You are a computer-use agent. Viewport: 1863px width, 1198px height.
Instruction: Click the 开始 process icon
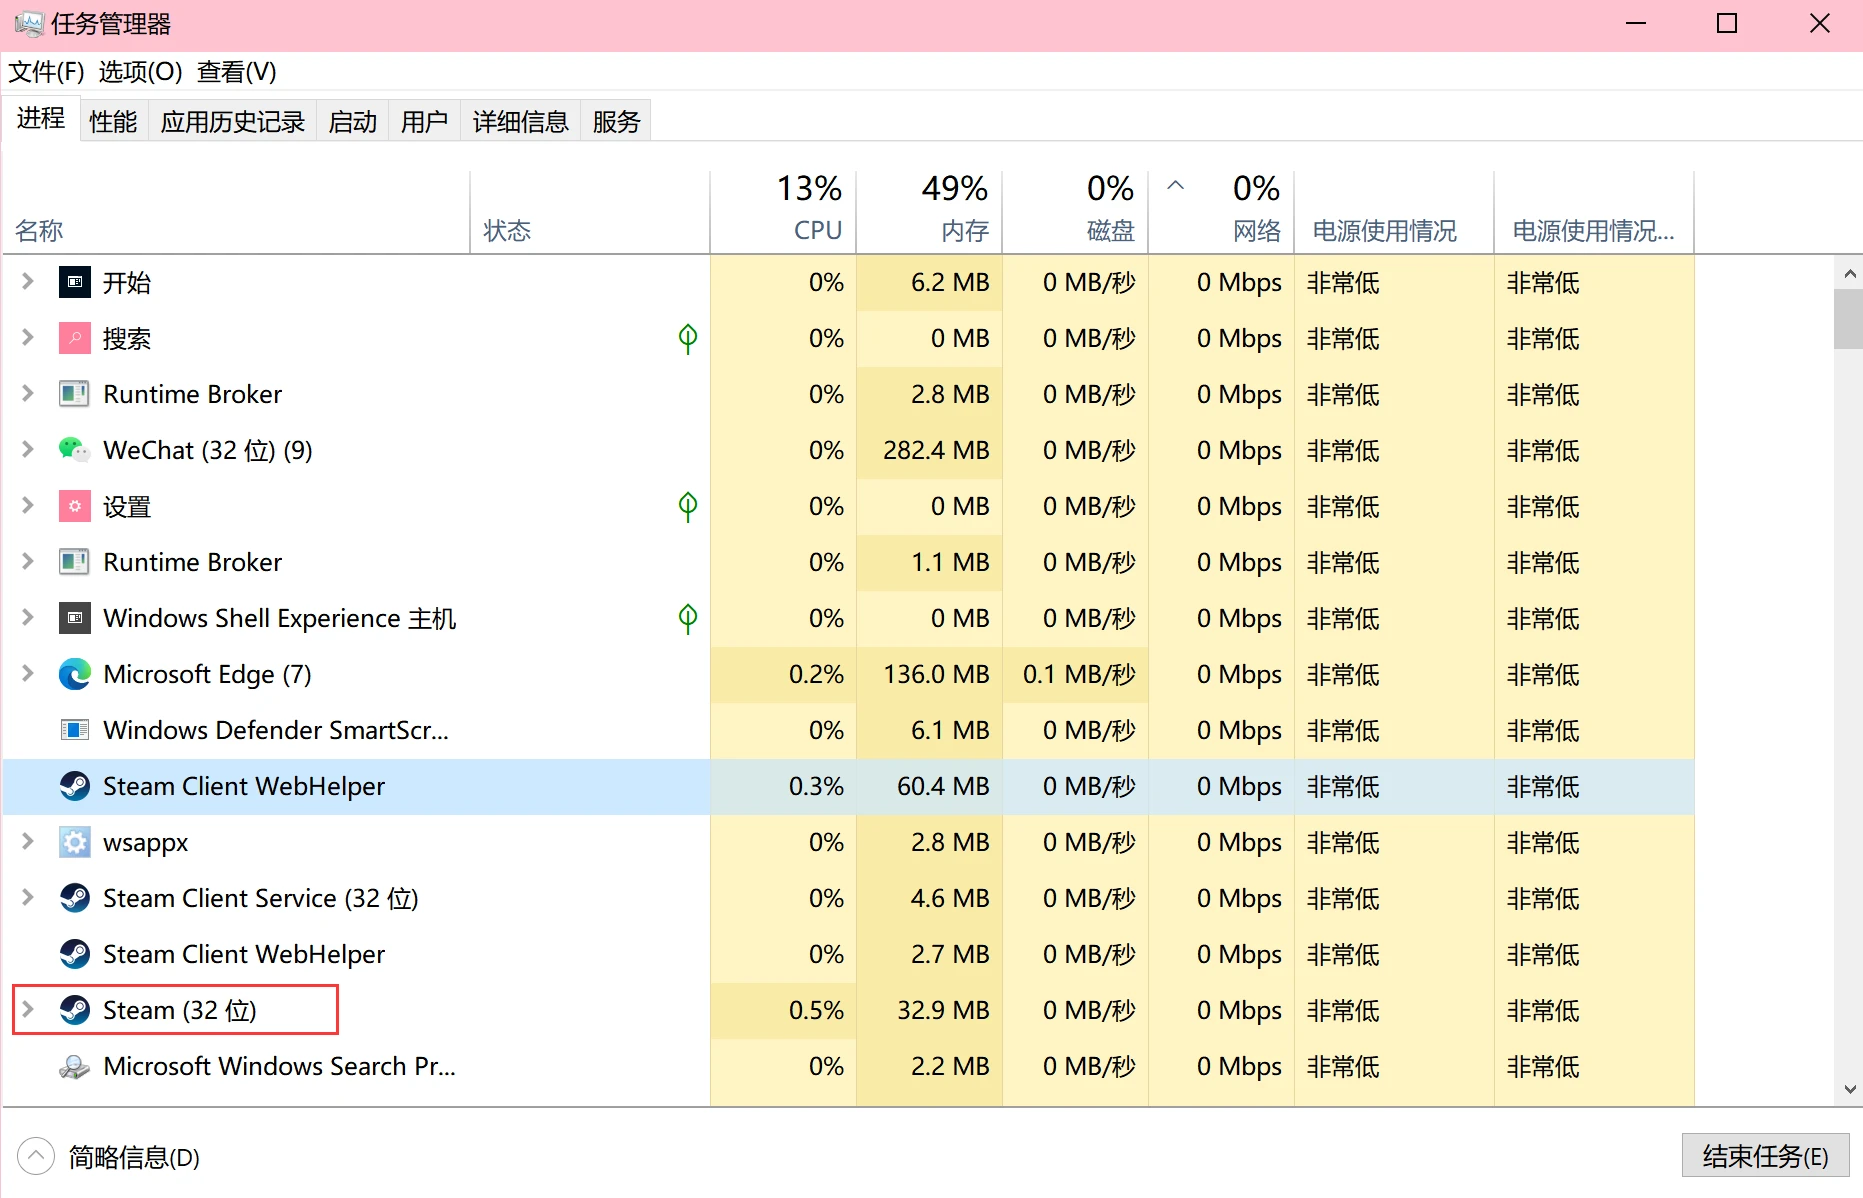74,283
